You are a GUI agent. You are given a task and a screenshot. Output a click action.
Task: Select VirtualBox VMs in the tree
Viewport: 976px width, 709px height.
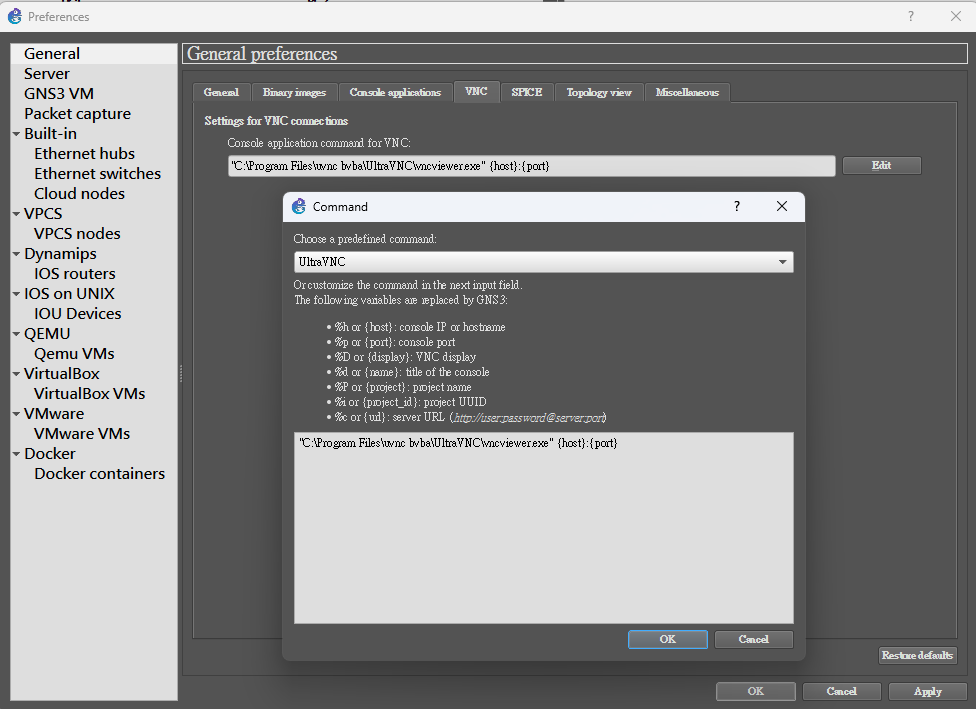90,393
